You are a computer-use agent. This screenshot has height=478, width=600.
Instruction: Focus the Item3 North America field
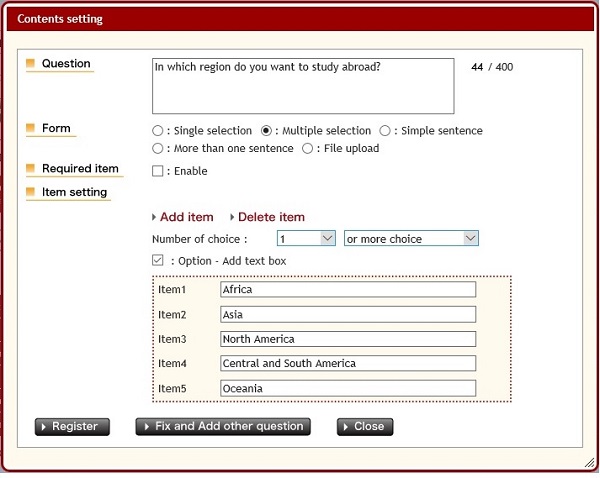[x=347, y=339]
